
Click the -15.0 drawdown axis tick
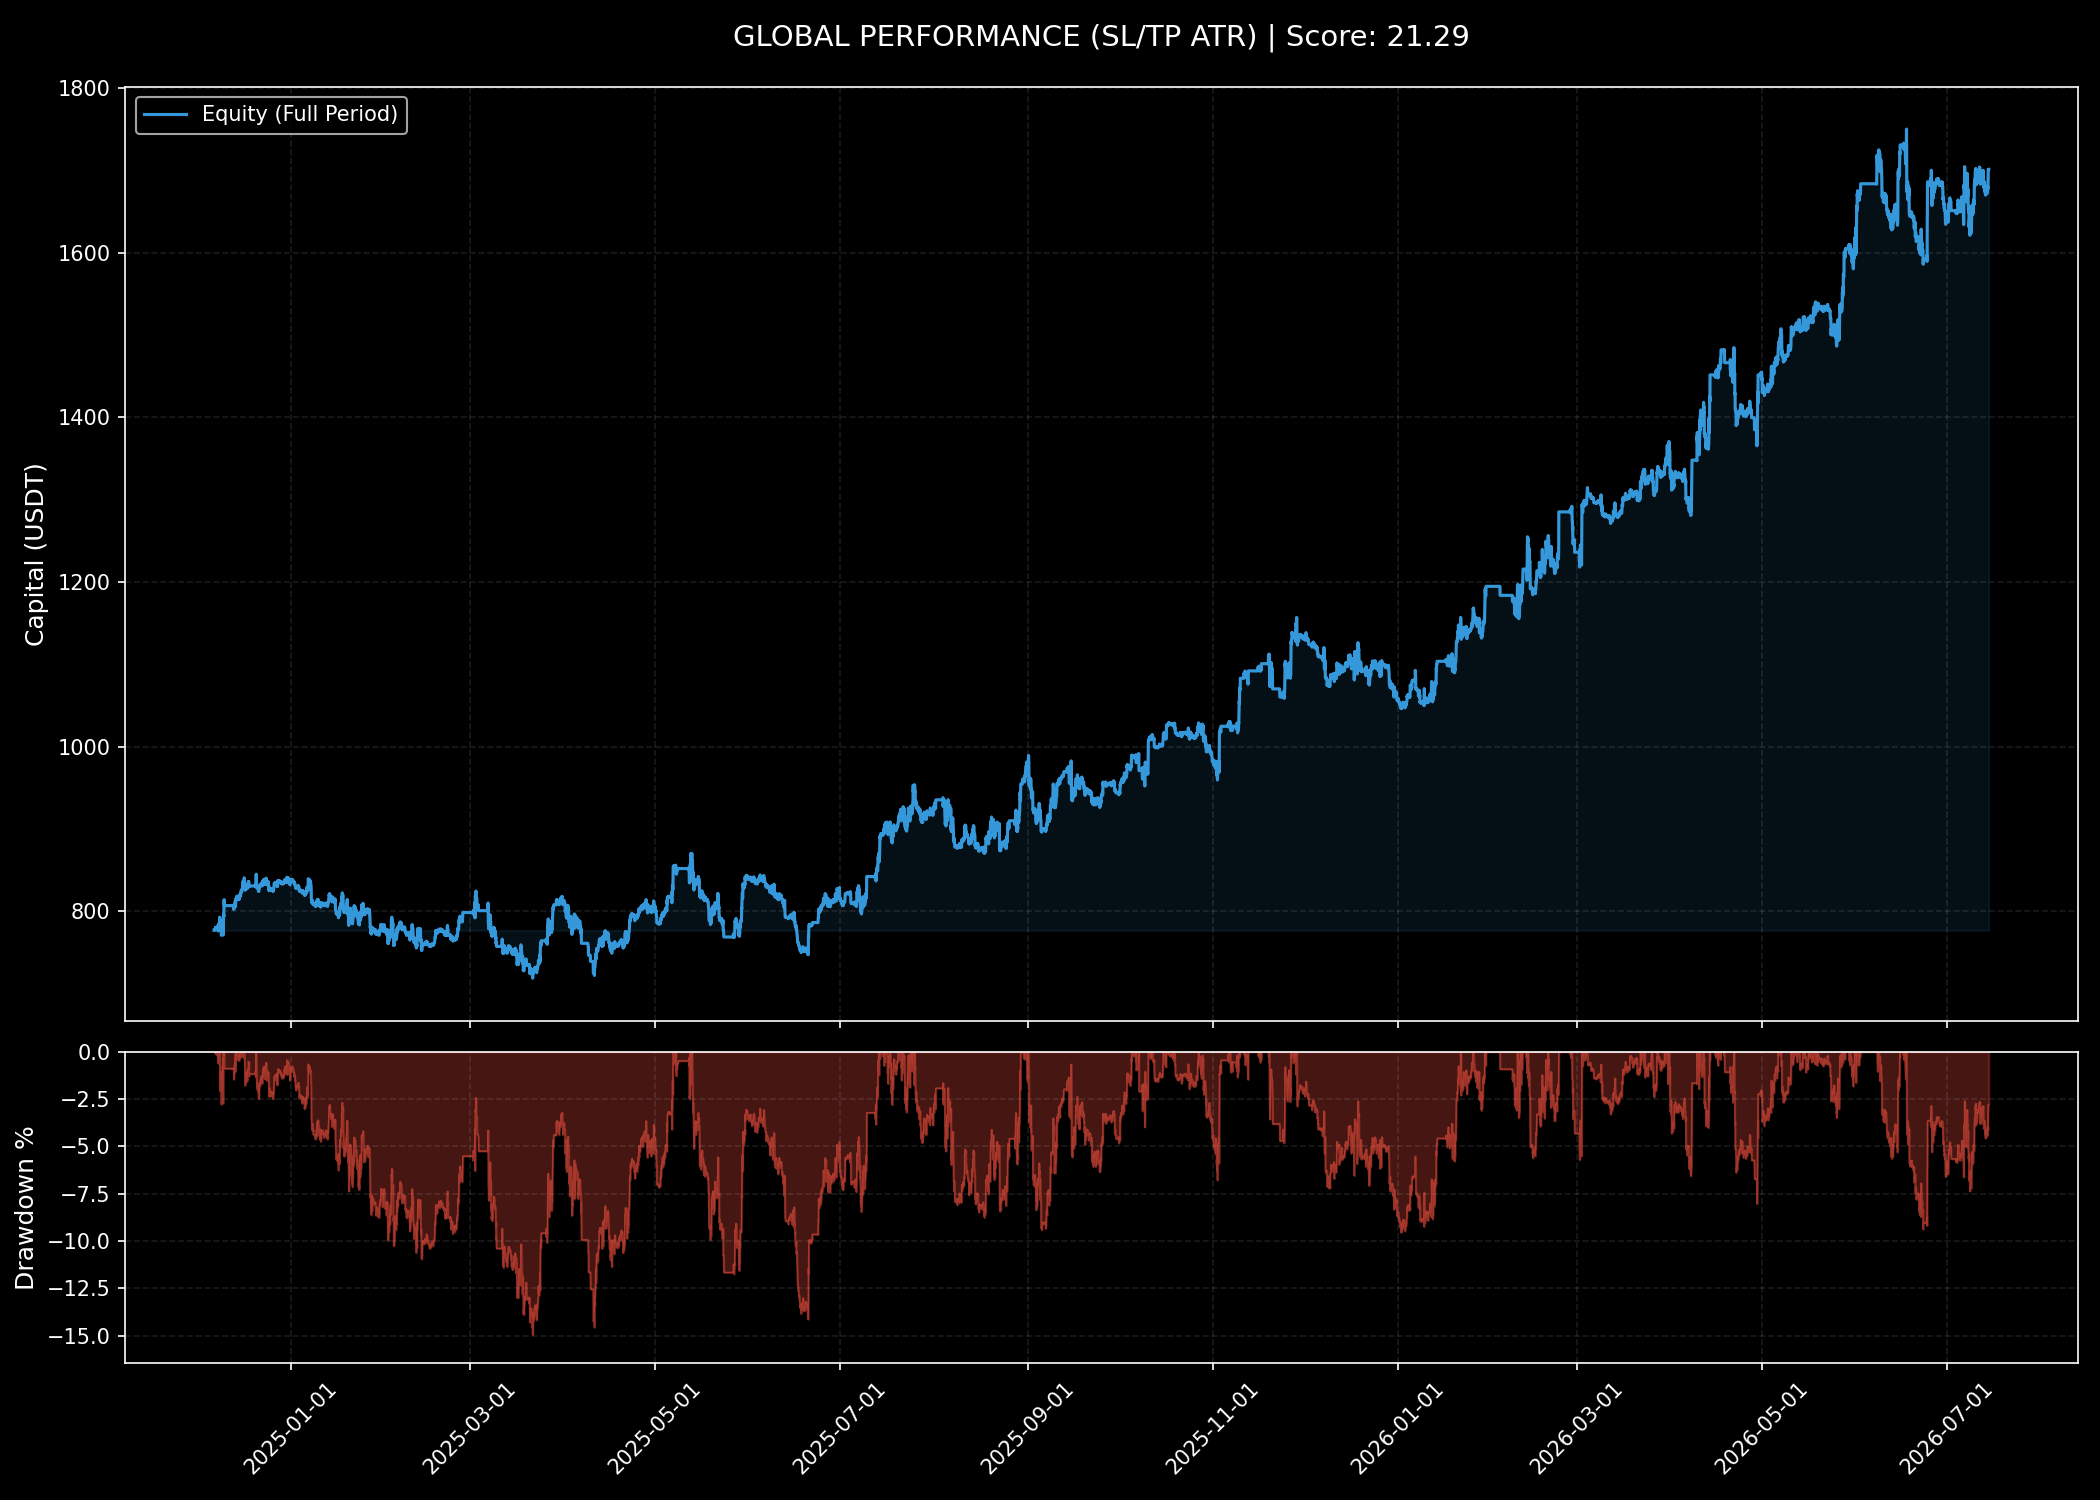click(x=78, y=1336)
